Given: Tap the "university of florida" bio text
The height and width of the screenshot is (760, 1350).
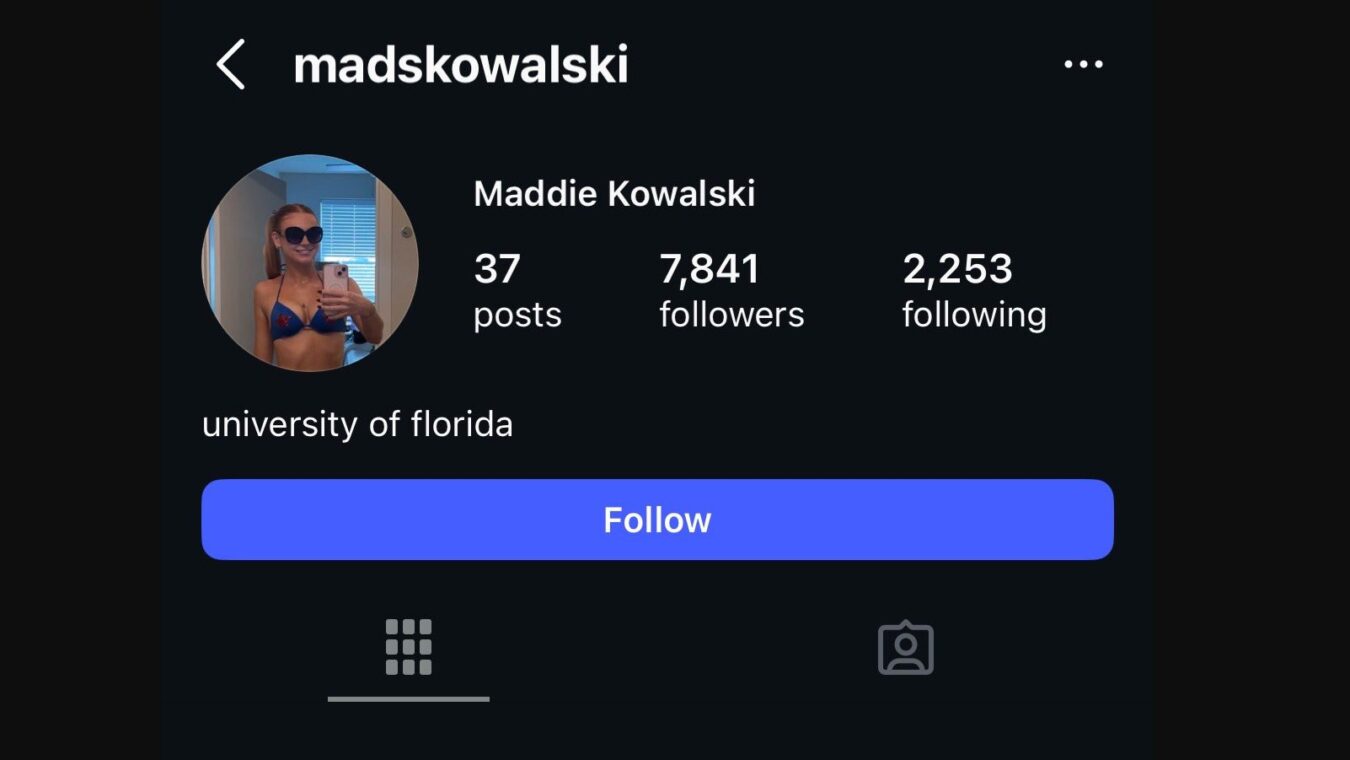Looking at the screenshot, I should (357, 424).
